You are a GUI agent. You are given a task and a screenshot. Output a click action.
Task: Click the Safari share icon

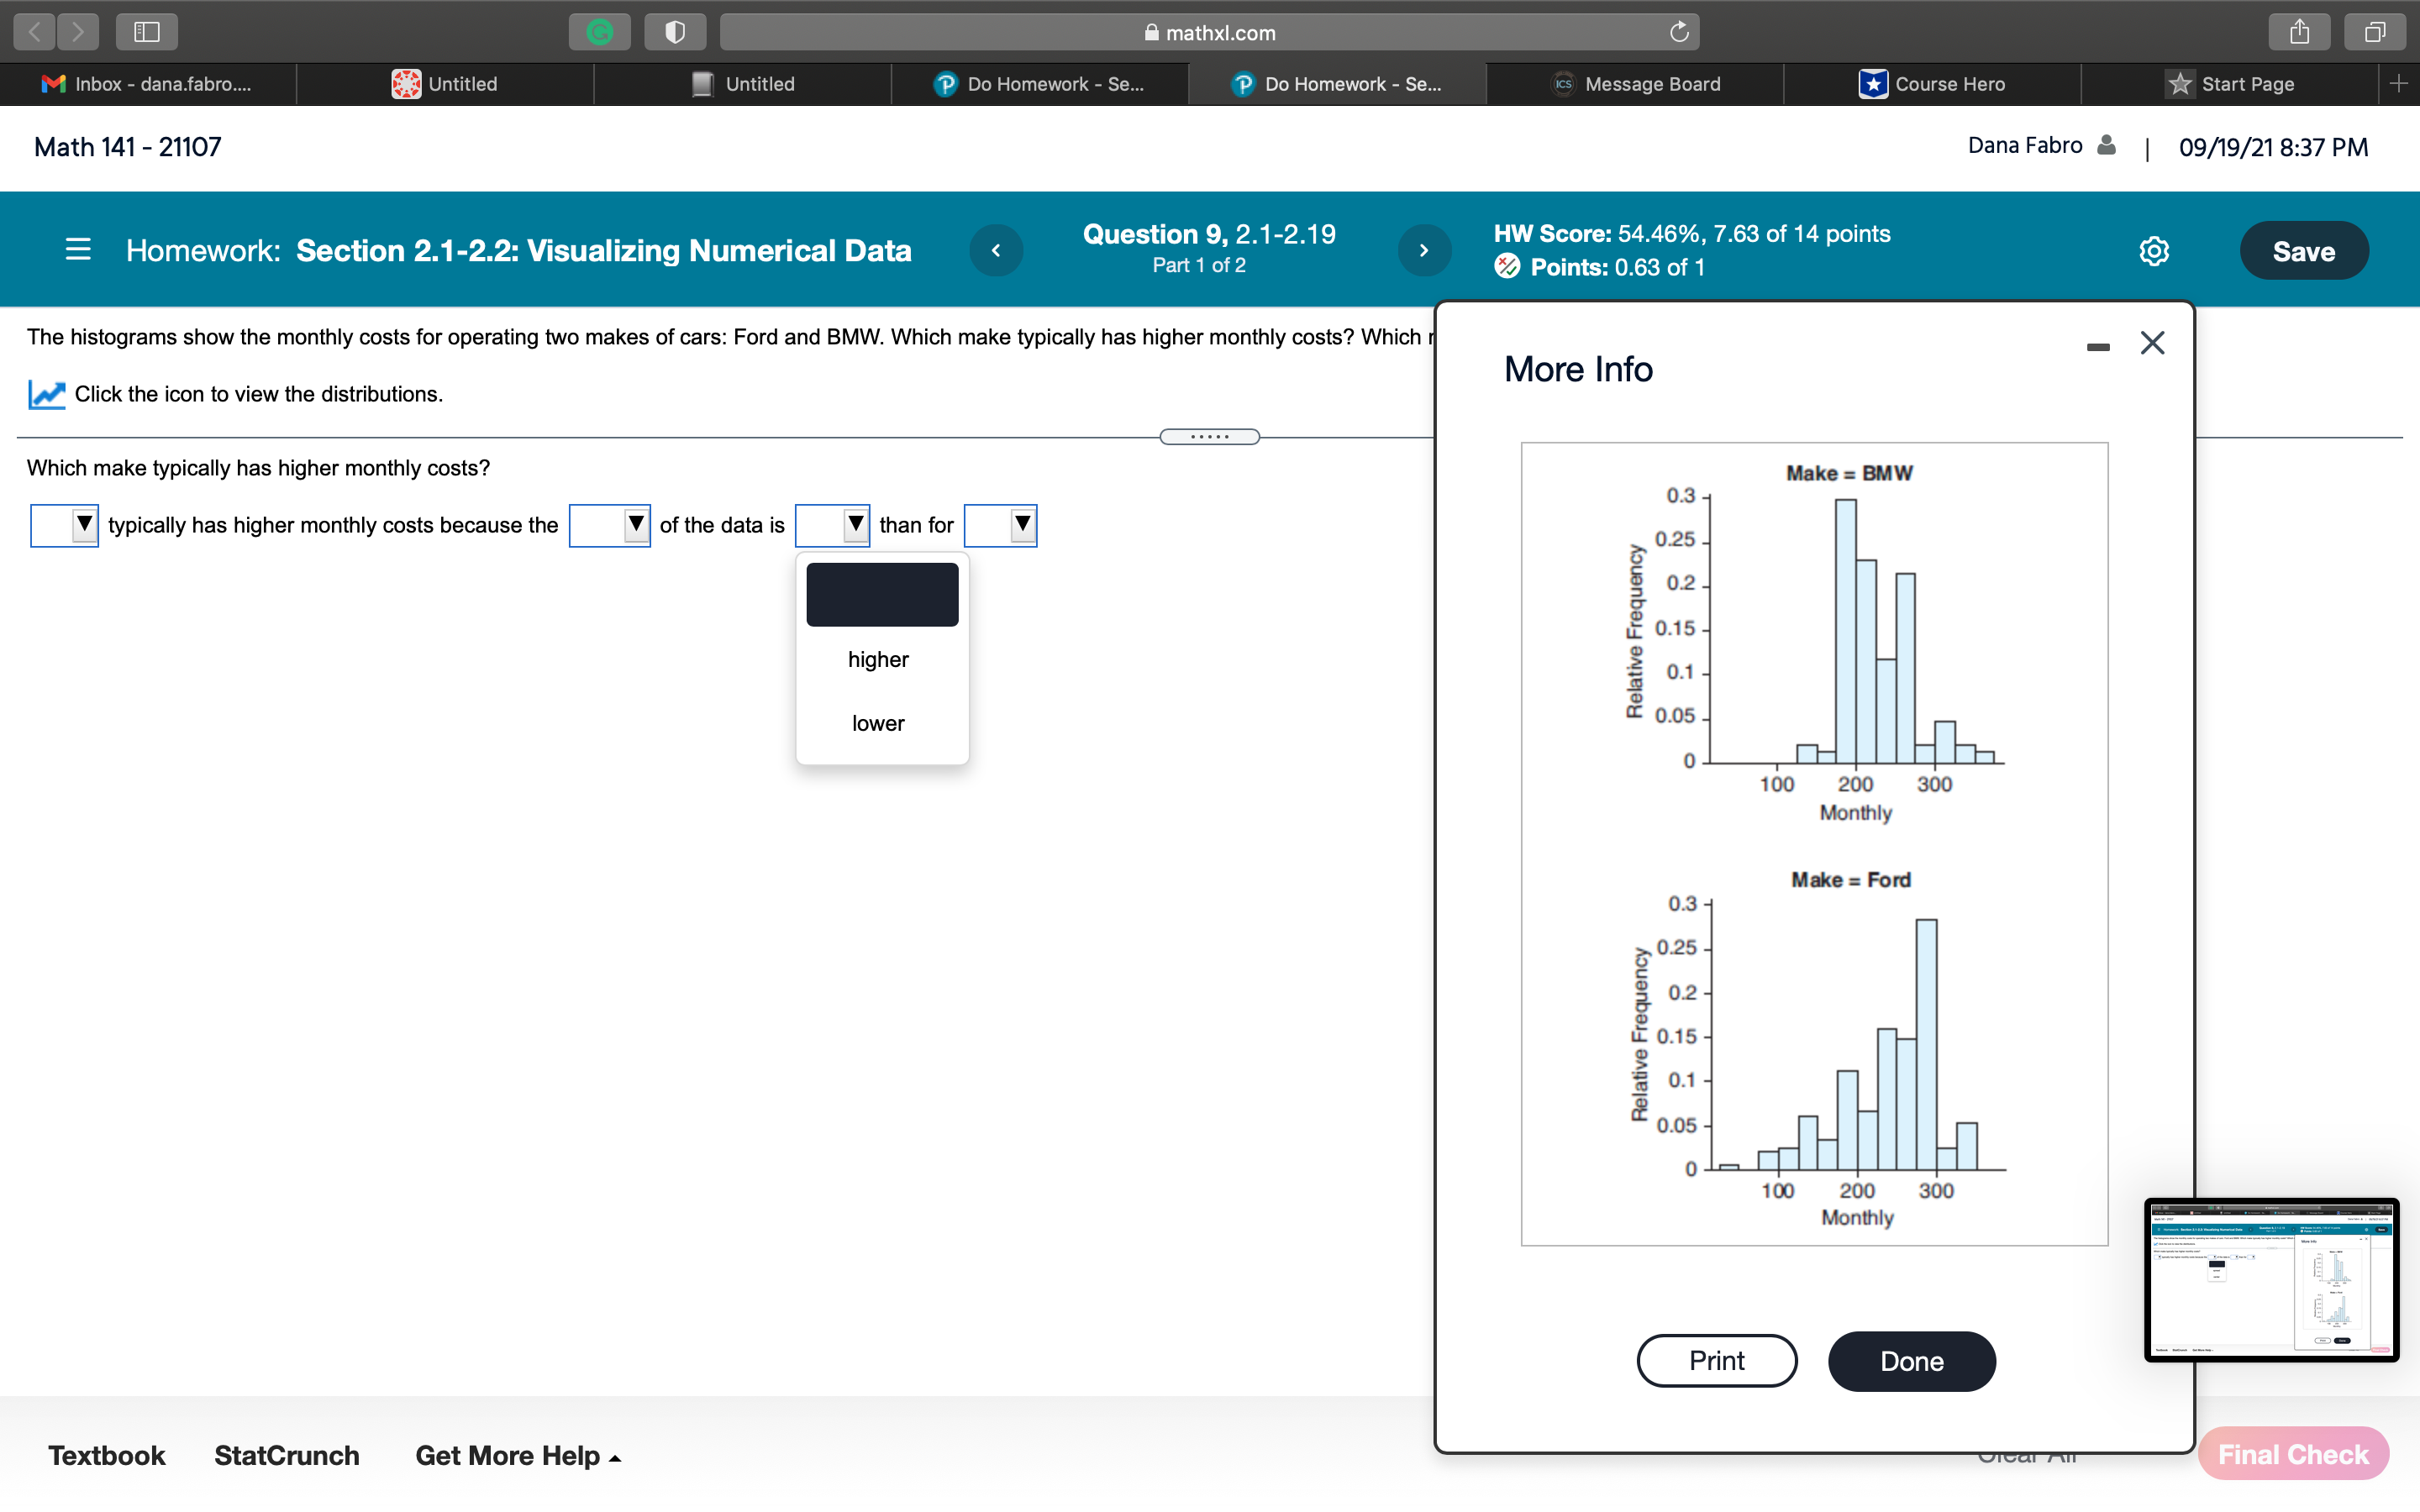point(2300,32)
